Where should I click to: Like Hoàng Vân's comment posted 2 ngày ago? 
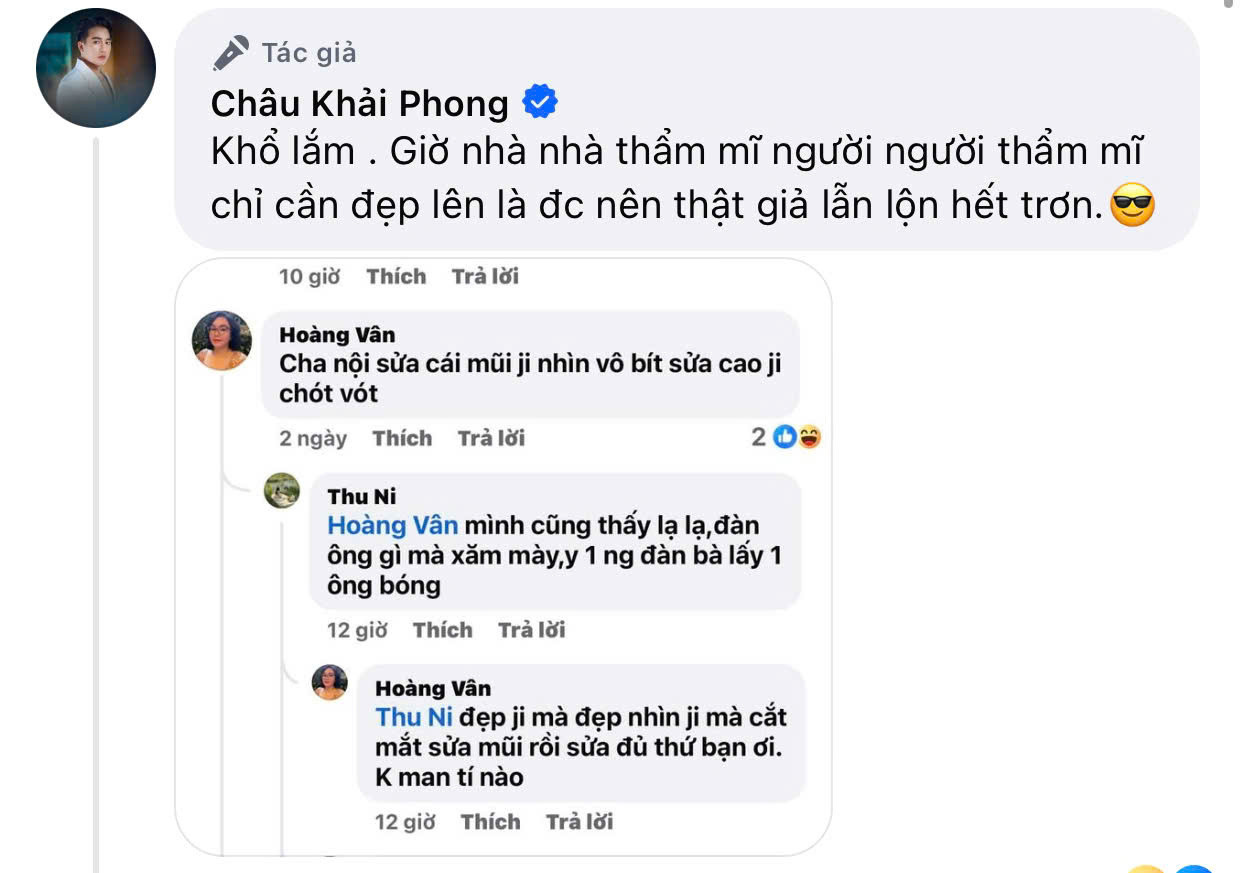[x=402, y=438]
